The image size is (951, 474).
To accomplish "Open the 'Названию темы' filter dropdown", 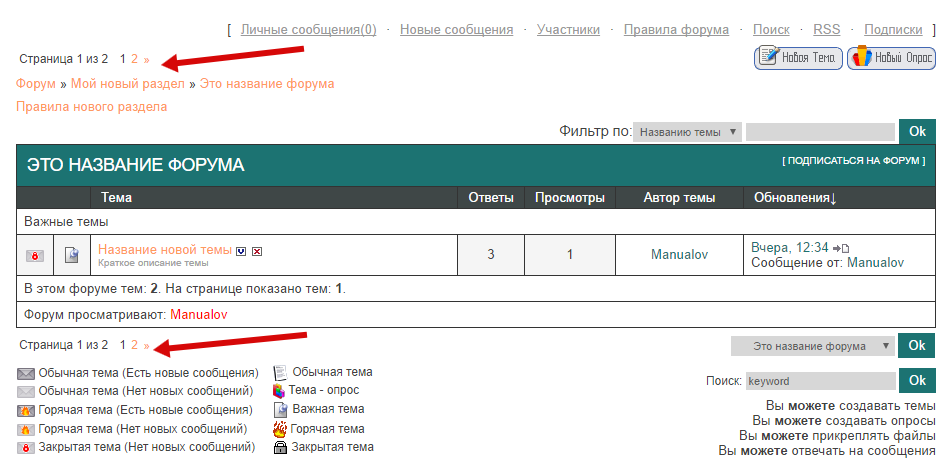I will (687, 131).
